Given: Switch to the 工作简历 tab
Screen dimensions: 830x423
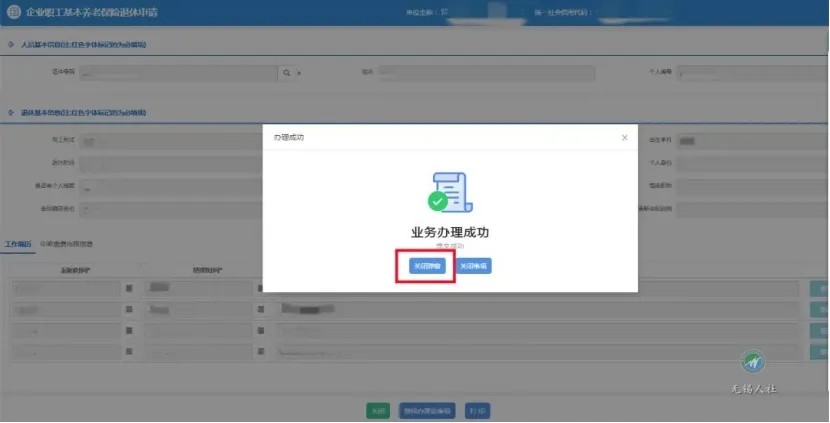Looking at the screenshot, I should coord(17,244).
